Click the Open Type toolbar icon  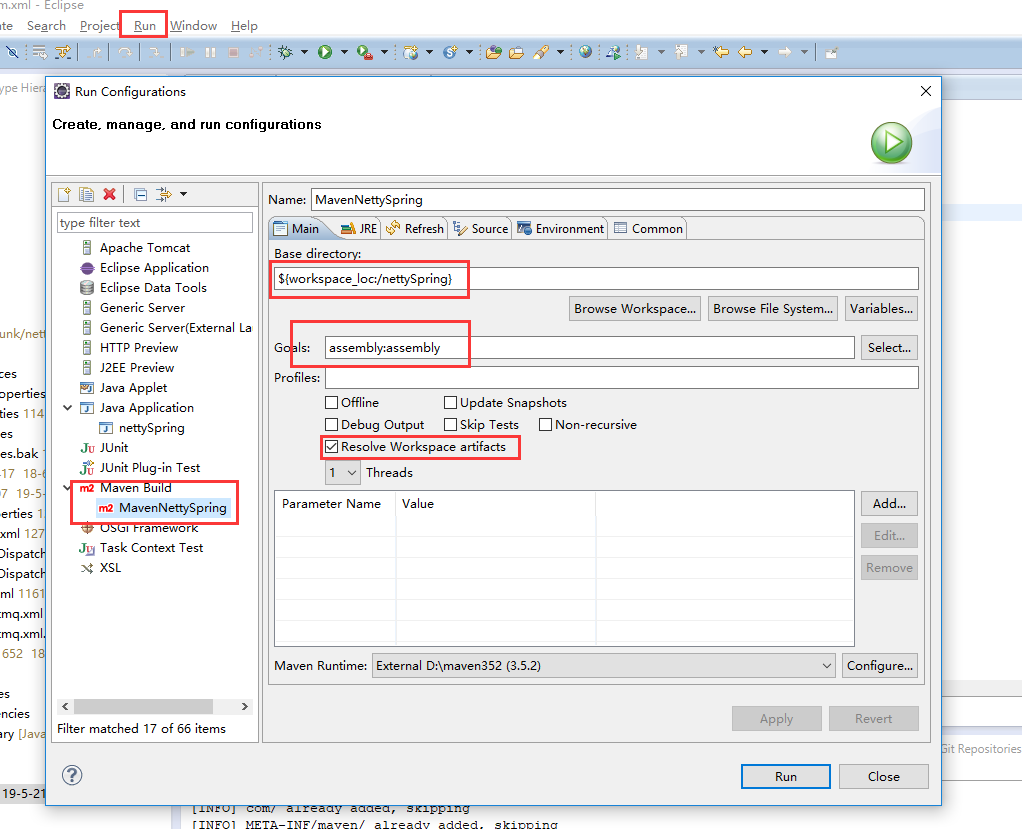(x=493, y=52)
